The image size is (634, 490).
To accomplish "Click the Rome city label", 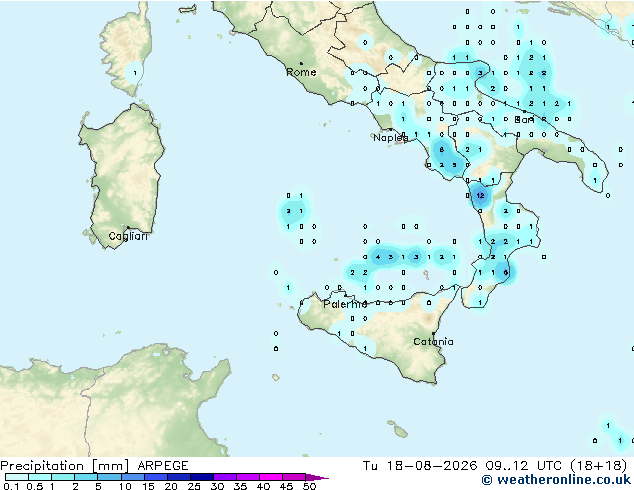I will pos(301,72).
